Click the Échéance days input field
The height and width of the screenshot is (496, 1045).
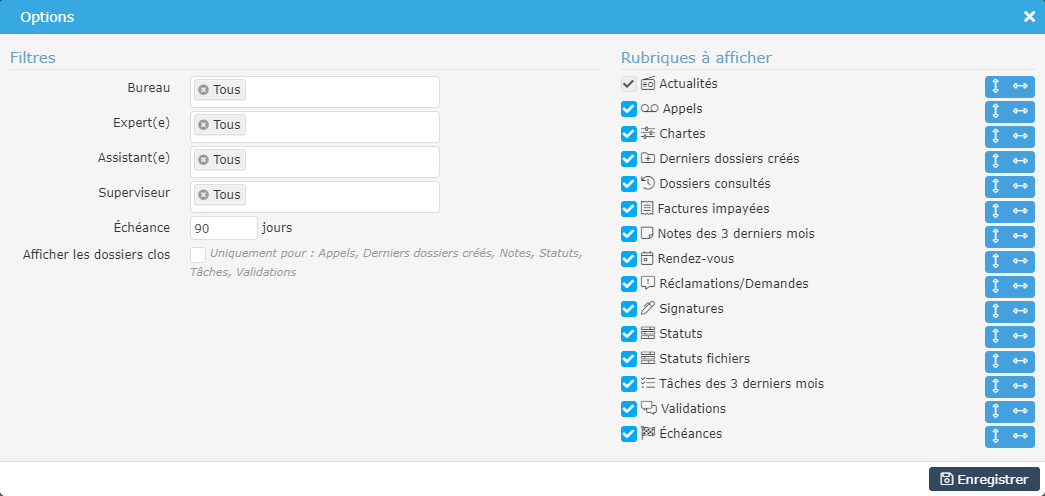tap(223, 227)
